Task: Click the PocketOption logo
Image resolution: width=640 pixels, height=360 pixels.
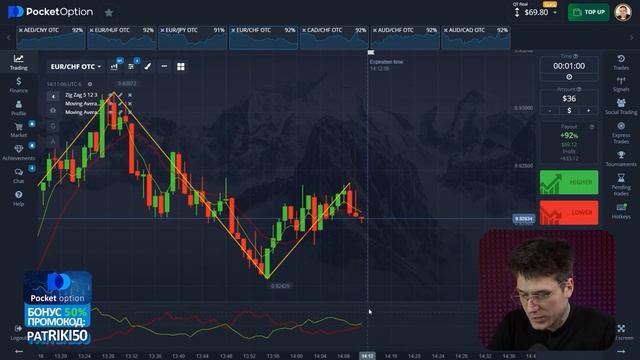Action: (x=50, y=12)
